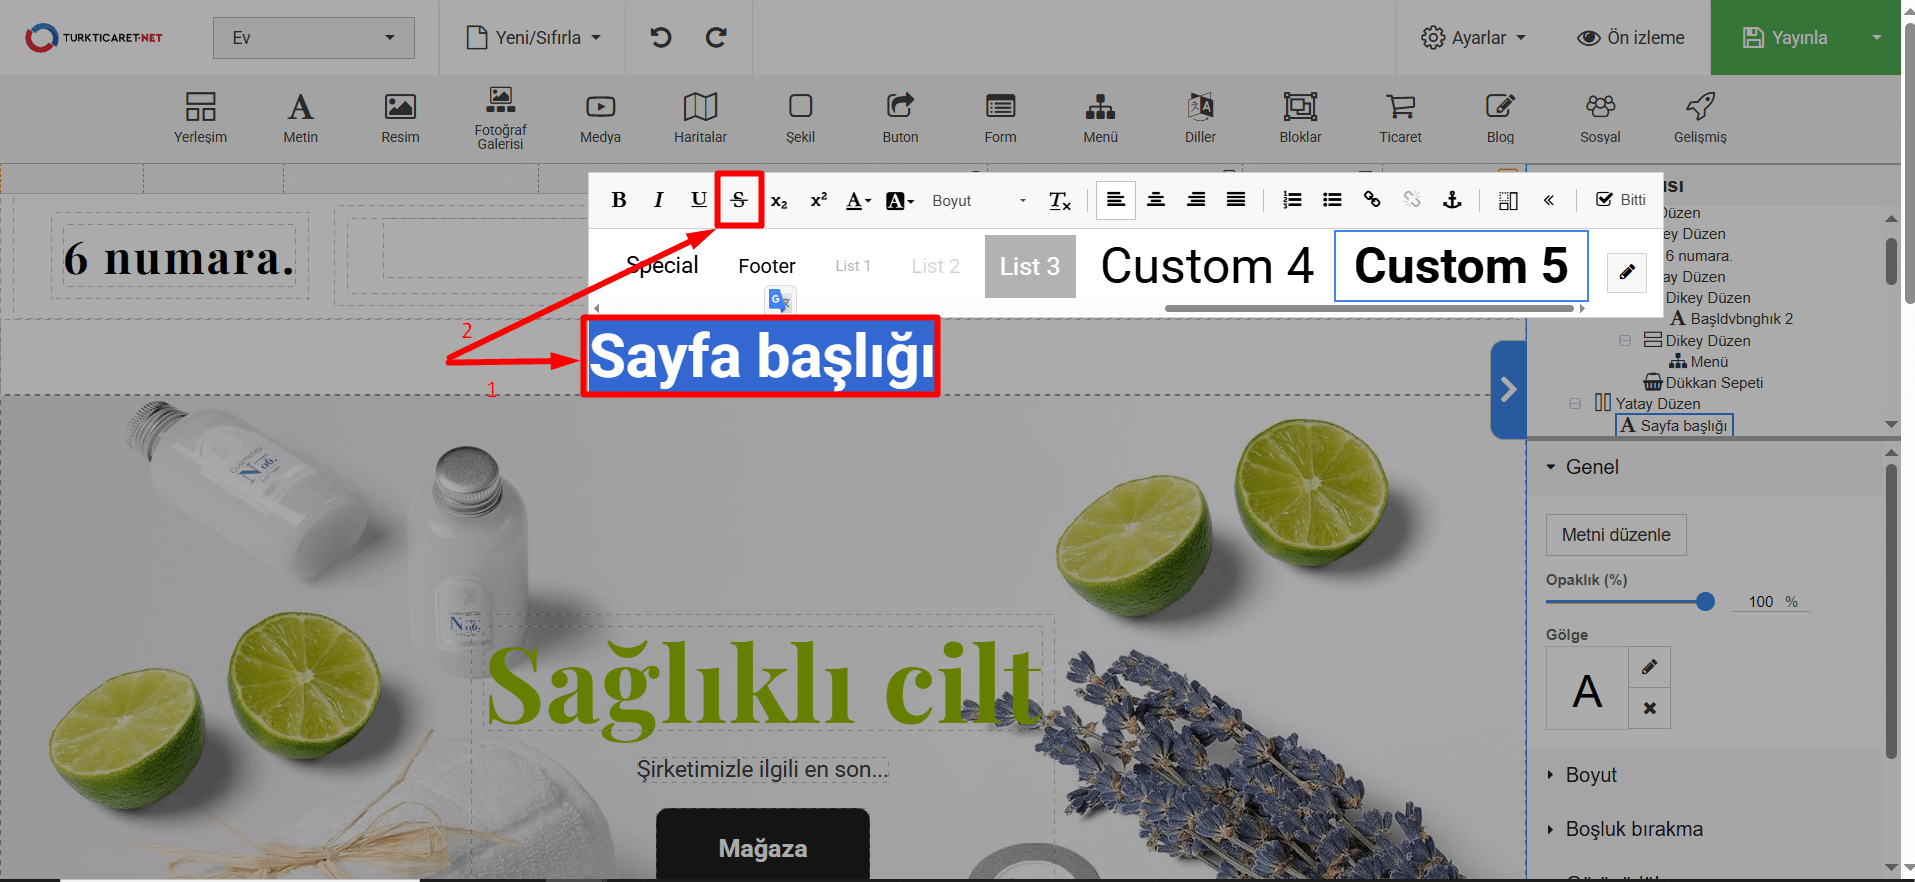Add a Resim image element
The width and height of the screenshot is (1915, 882).
(400, 118)
